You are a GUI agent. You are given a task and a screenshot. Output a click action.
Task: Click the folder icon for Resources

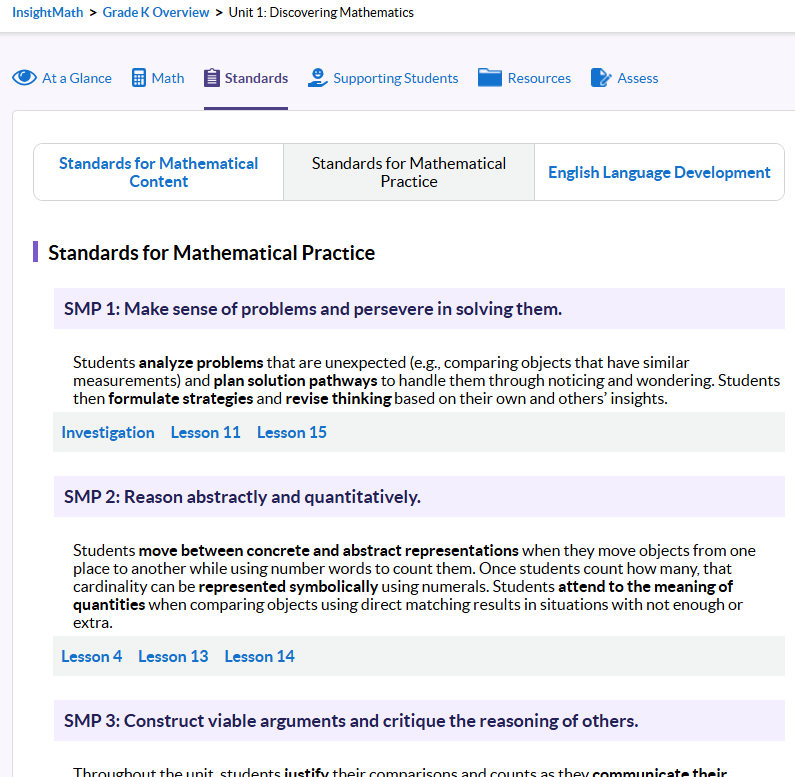(490, 78)
